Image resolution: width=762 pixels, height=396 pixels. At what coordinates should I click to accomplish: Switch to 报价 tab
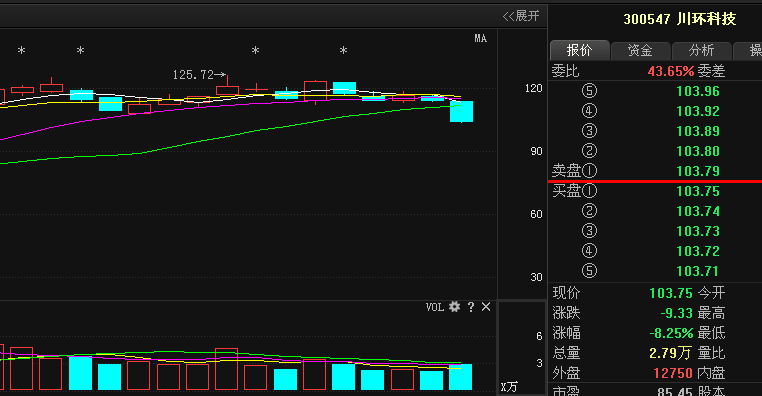[579, 50]
